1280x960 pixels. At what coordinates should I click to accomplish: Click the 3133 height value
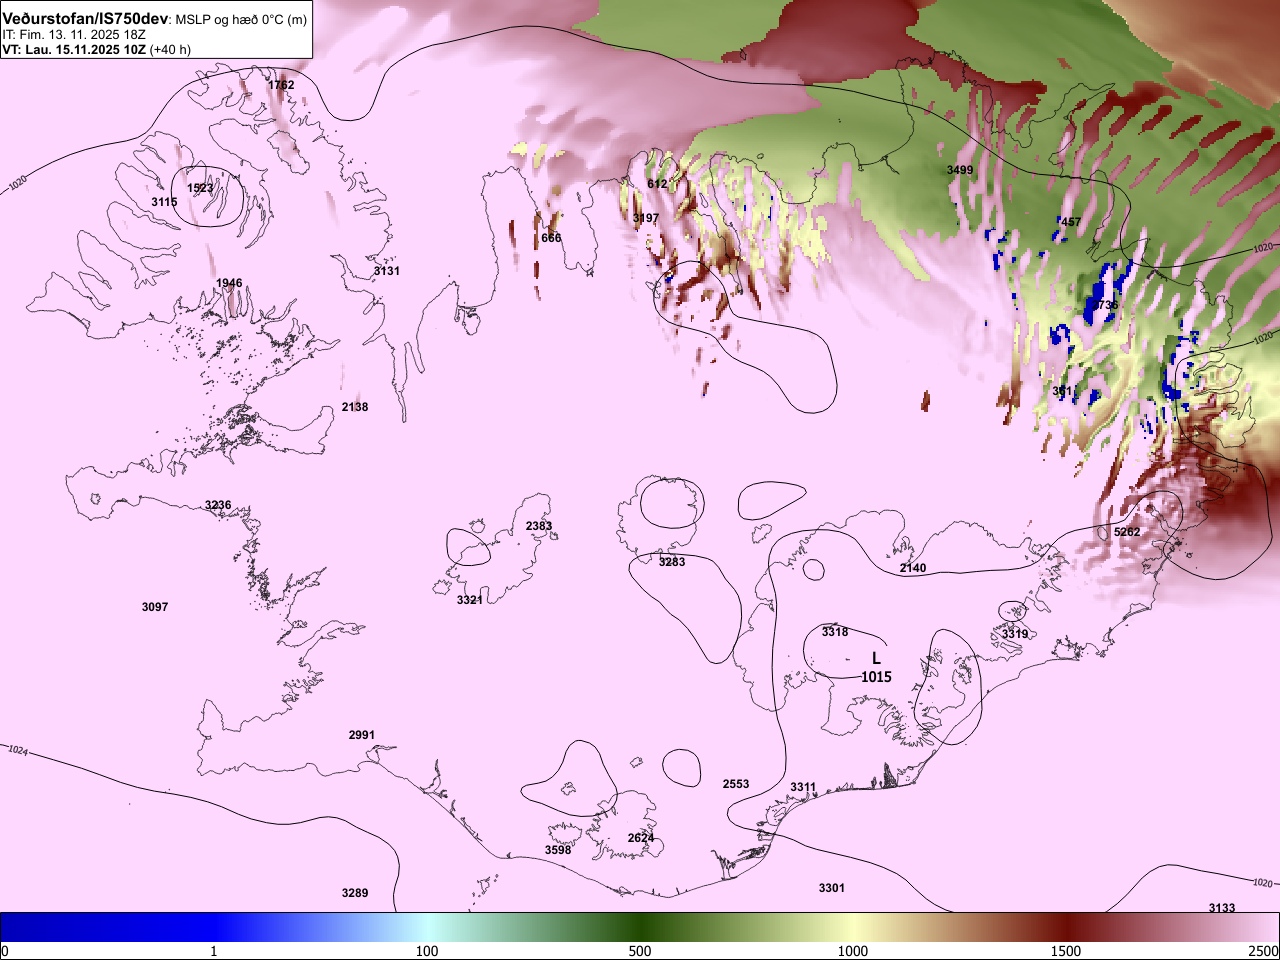(1222, 908)
